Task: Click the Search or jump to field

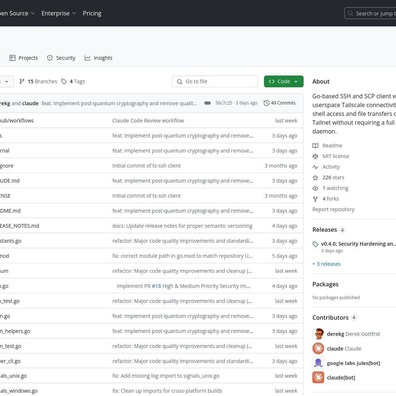Action: point(370,13)
